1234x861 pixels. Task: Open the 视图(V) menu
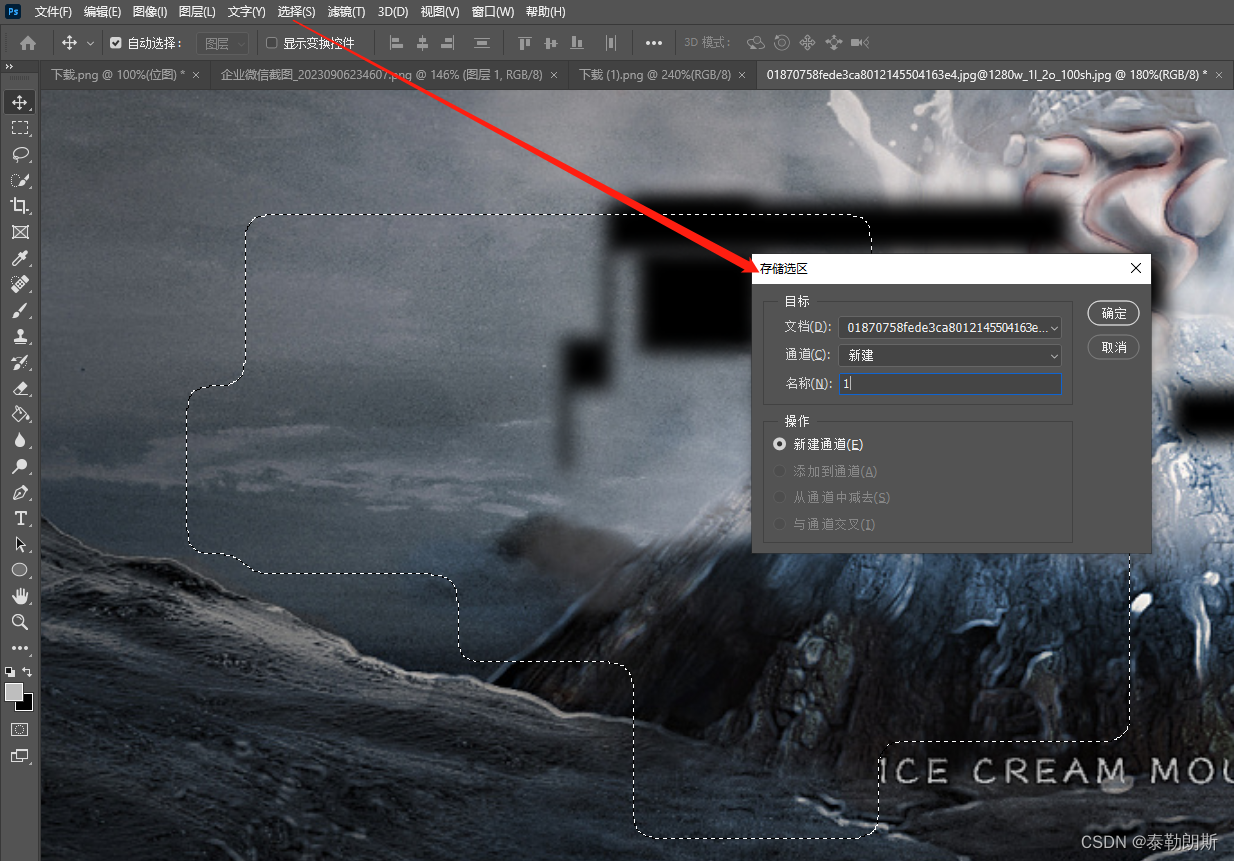pos(440,12)
